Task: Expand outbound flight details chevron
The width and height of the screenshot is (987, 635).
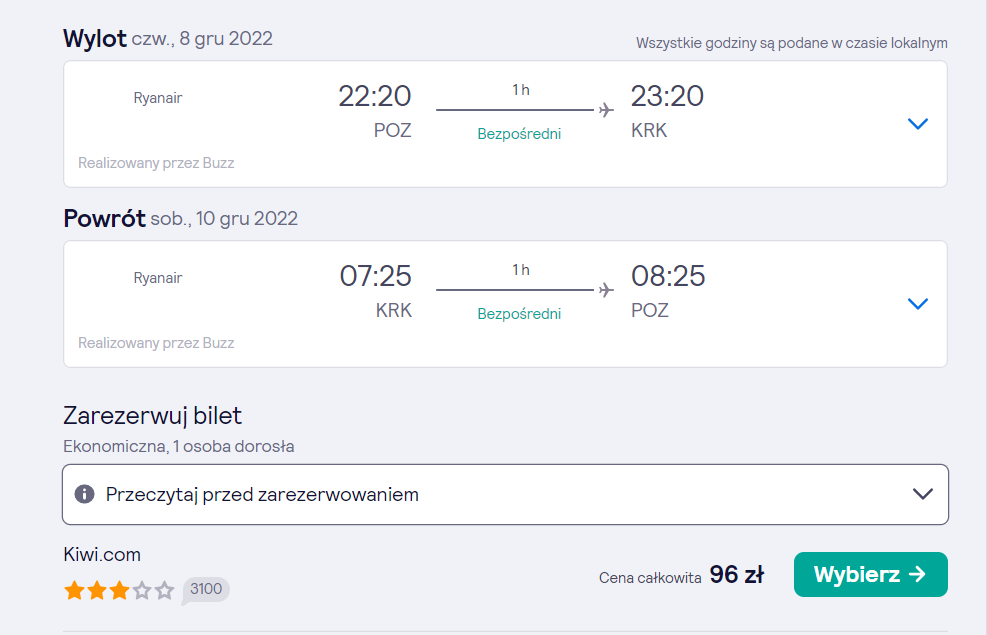Action: (918, 124)
